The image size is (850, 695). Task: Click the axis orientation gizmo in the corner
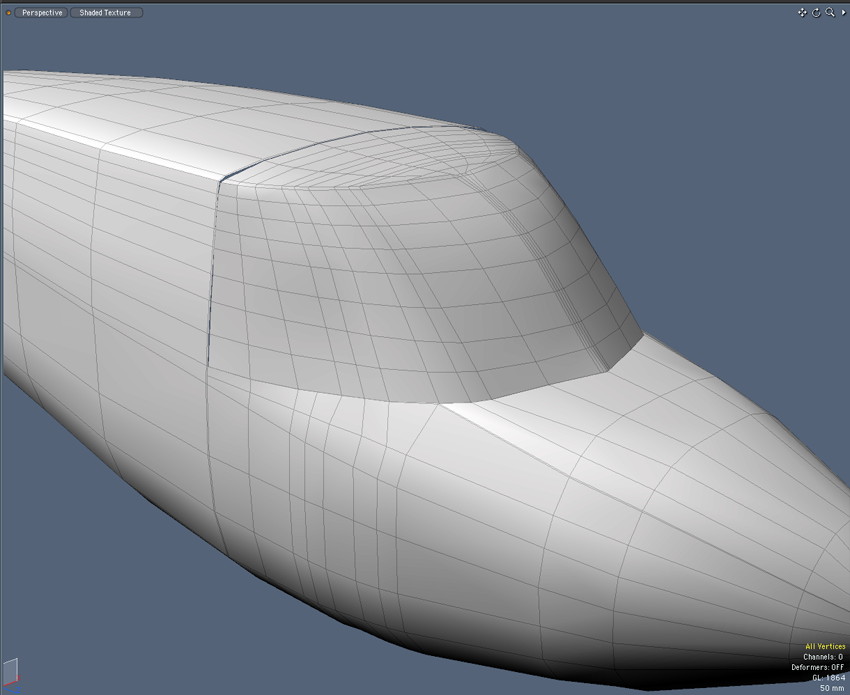[x=10, y=671]
